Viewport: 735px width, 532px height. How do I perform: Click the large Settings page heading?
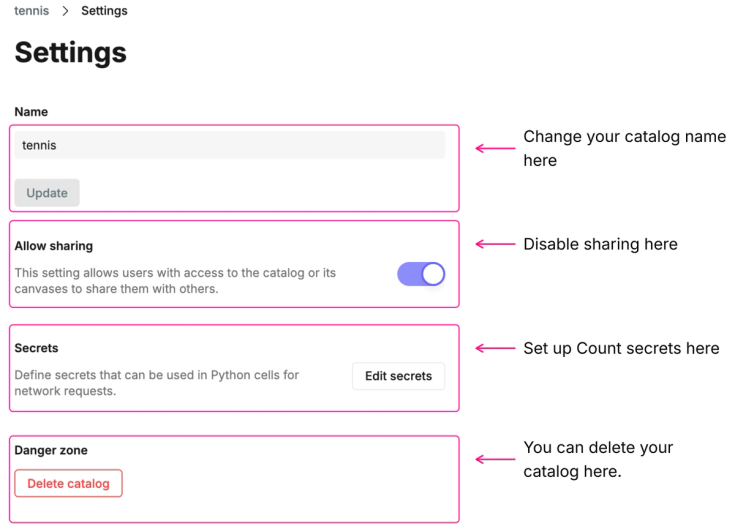pyautogui.click(x=71, y=52)
